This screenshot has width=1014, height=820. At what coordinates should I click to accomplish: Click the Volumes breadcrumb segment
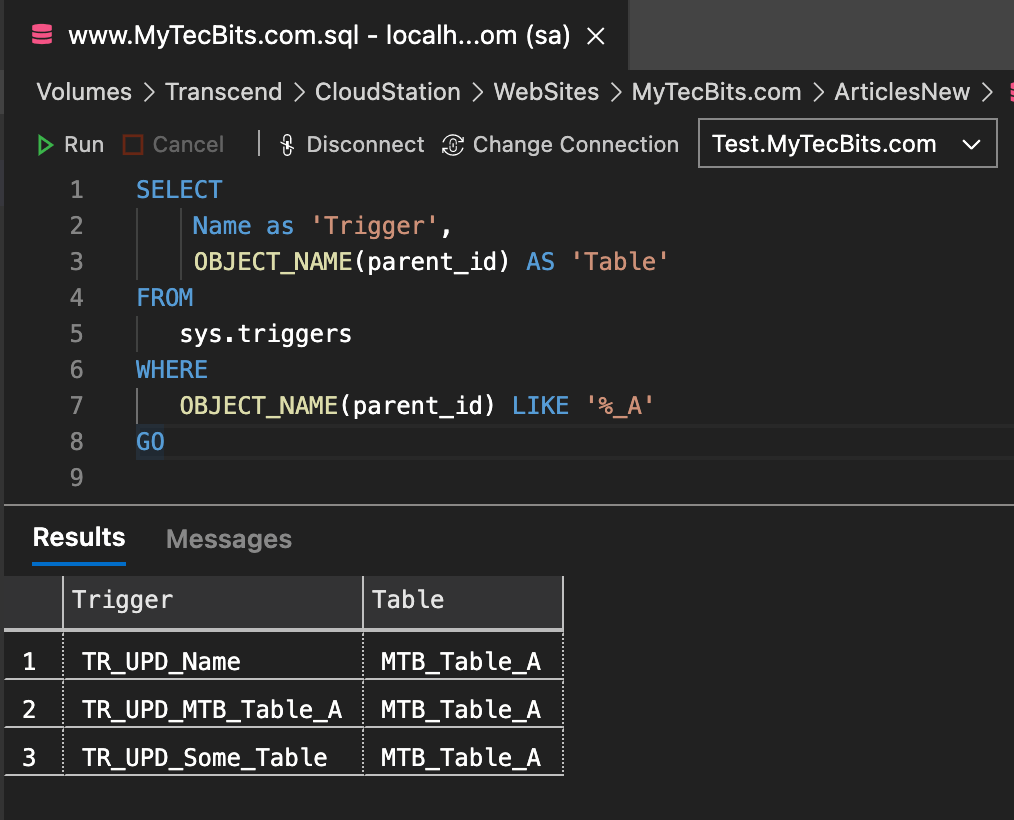(84, 92)
